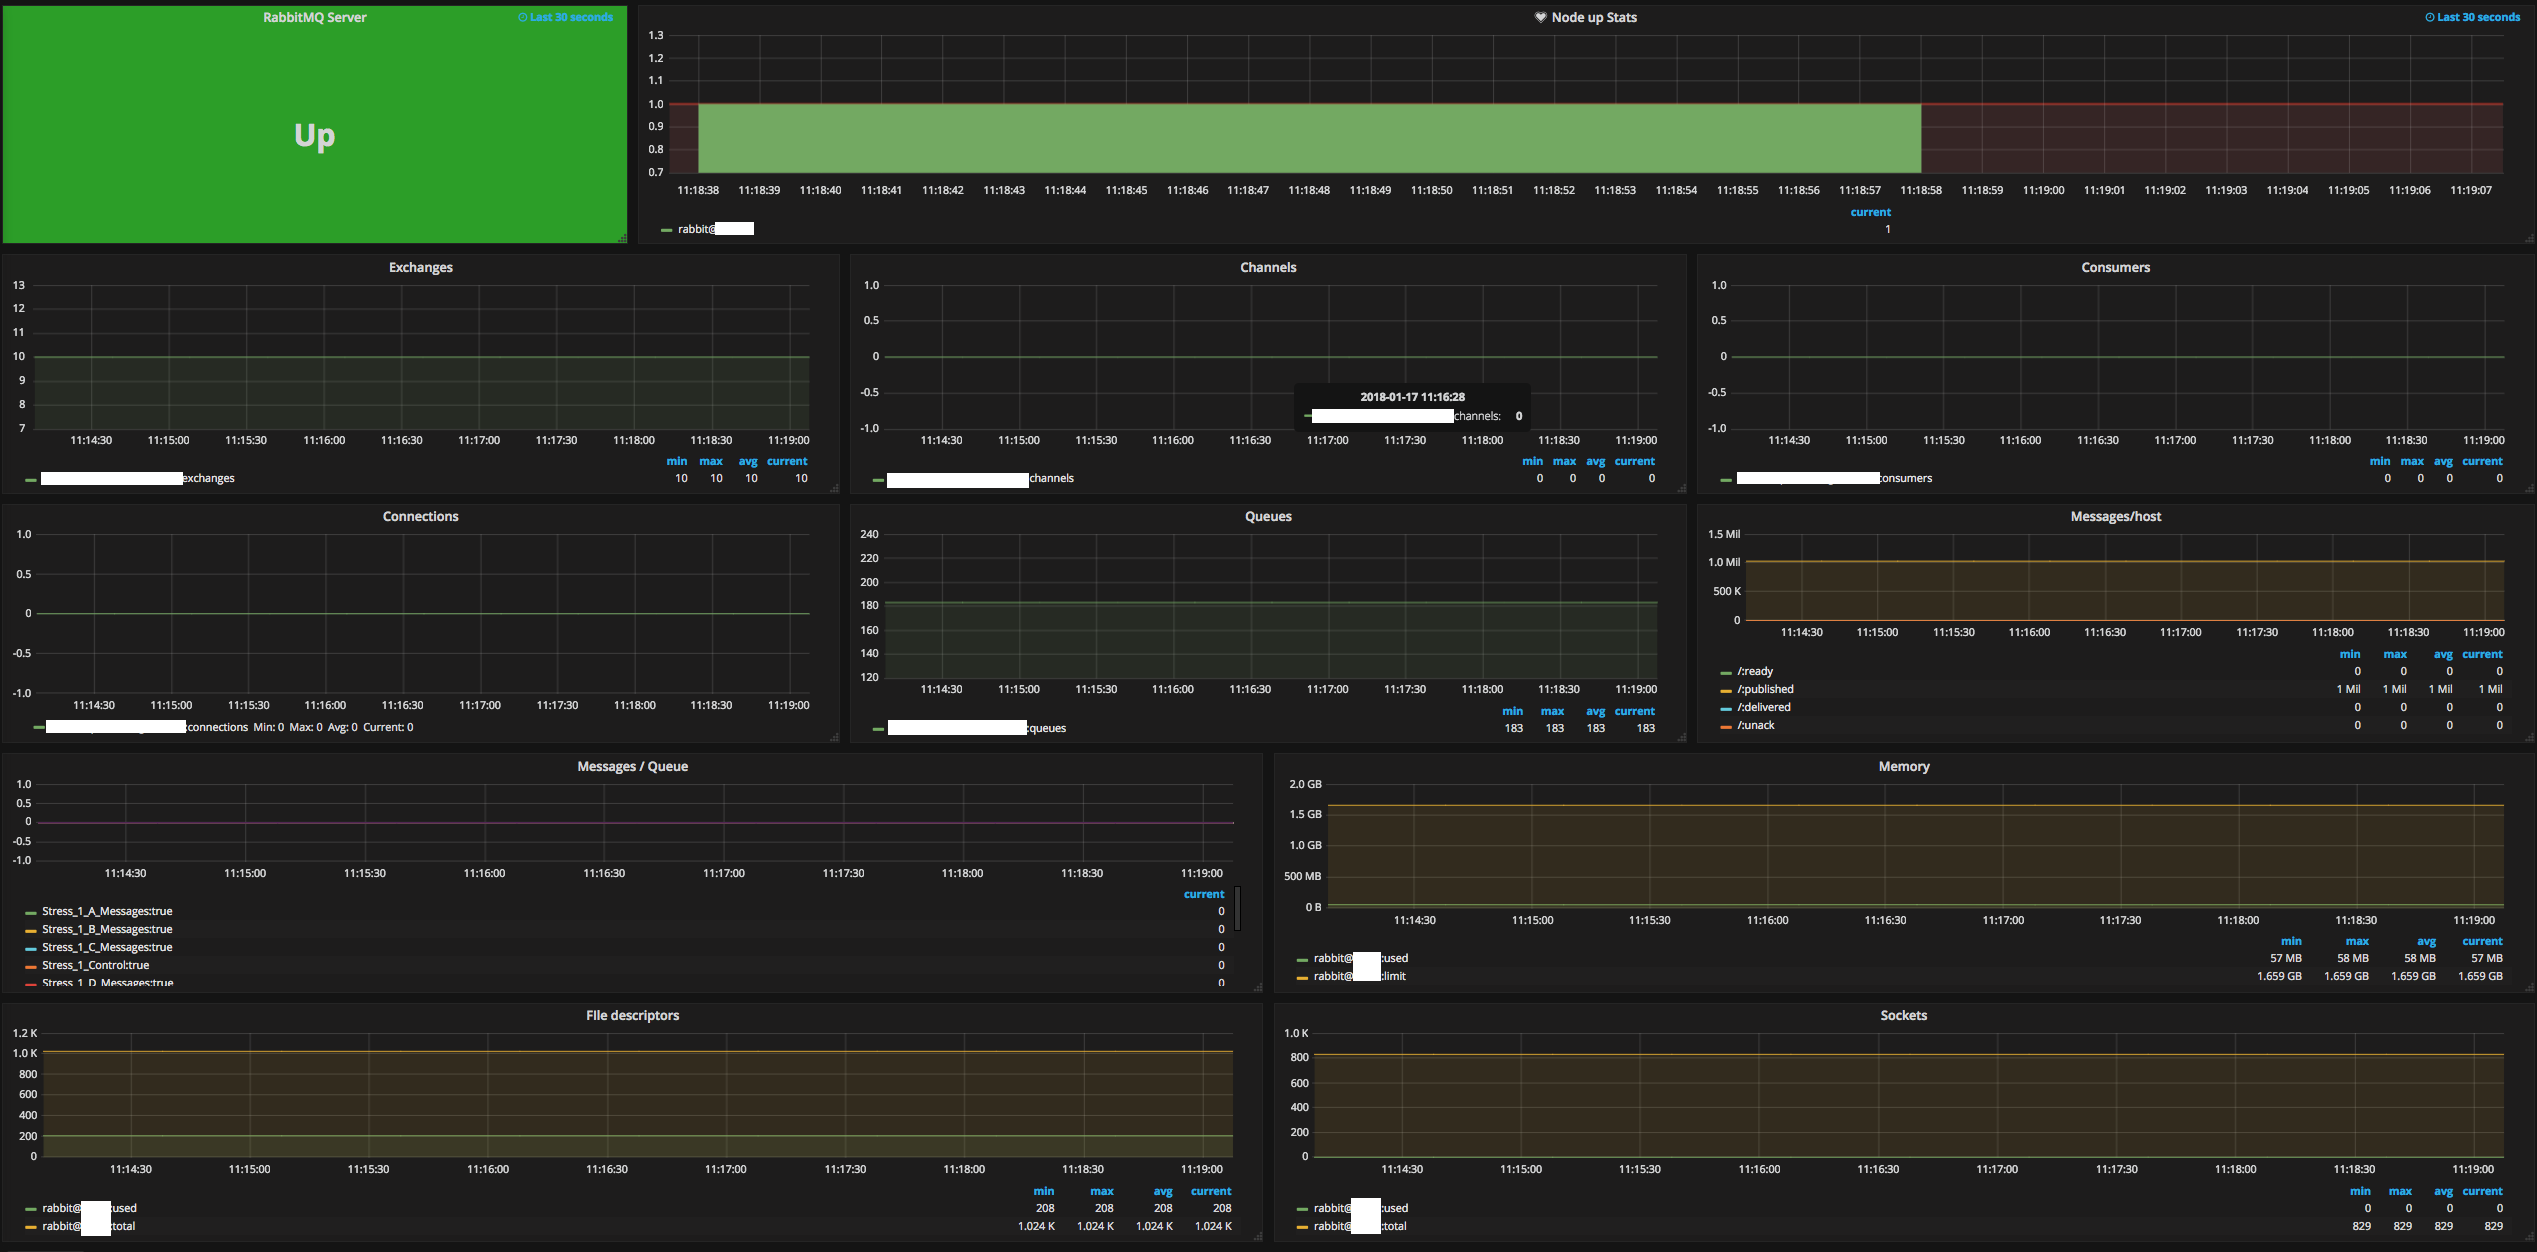The image size is (2537, 1252).
Task: Click resize handle of Exchanges panel
Action: point(833,488)
